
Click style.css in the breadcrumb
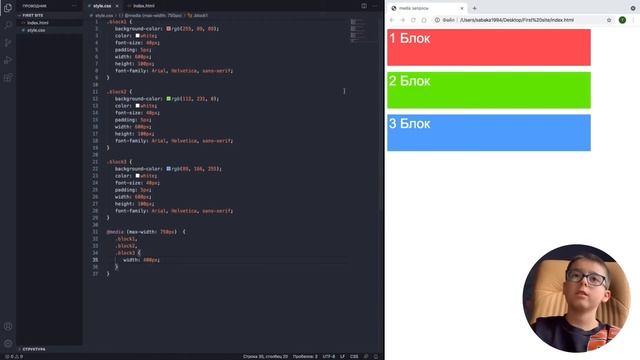[103, 16]
